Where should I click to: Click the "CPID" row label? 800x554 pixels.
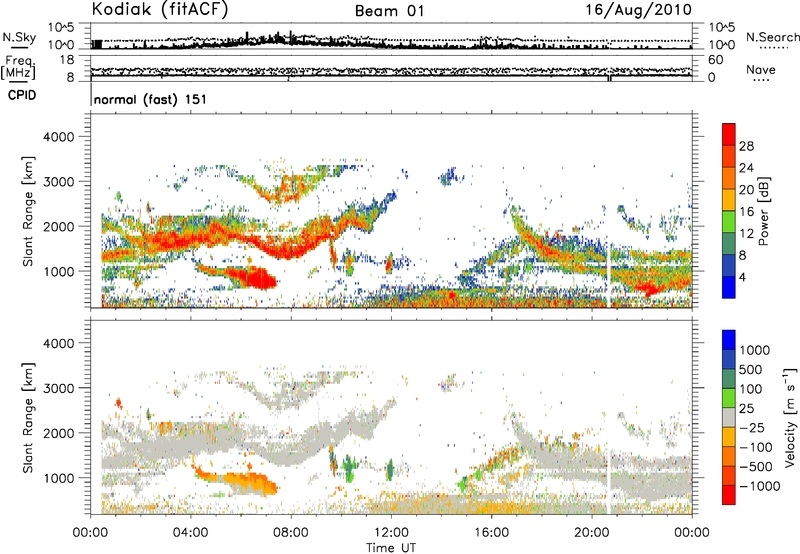click(22, 95)
